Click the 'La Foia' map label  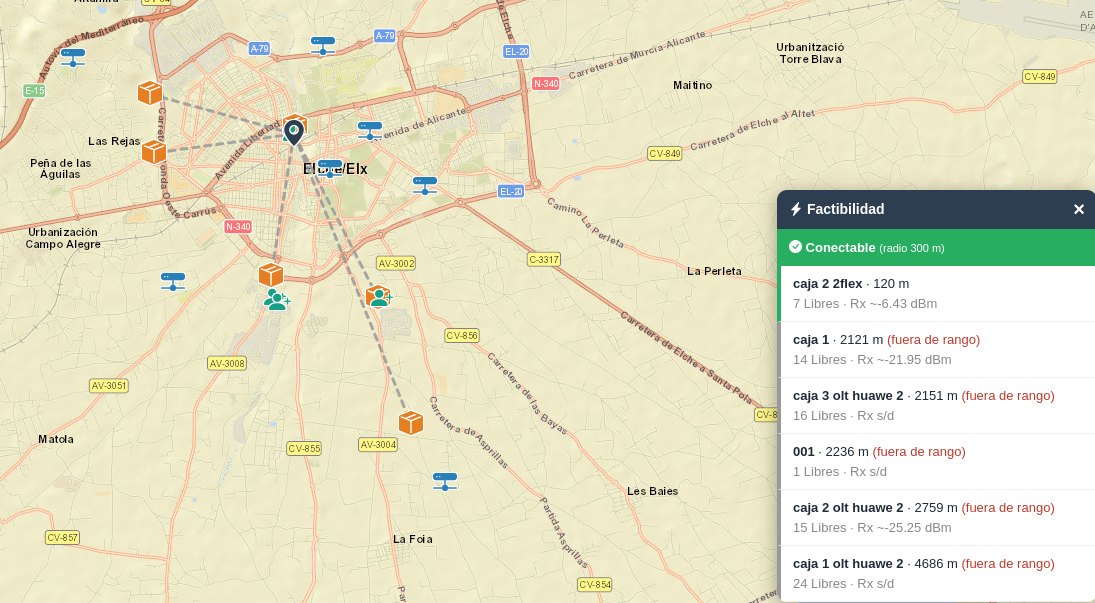[x=412, y=539]
